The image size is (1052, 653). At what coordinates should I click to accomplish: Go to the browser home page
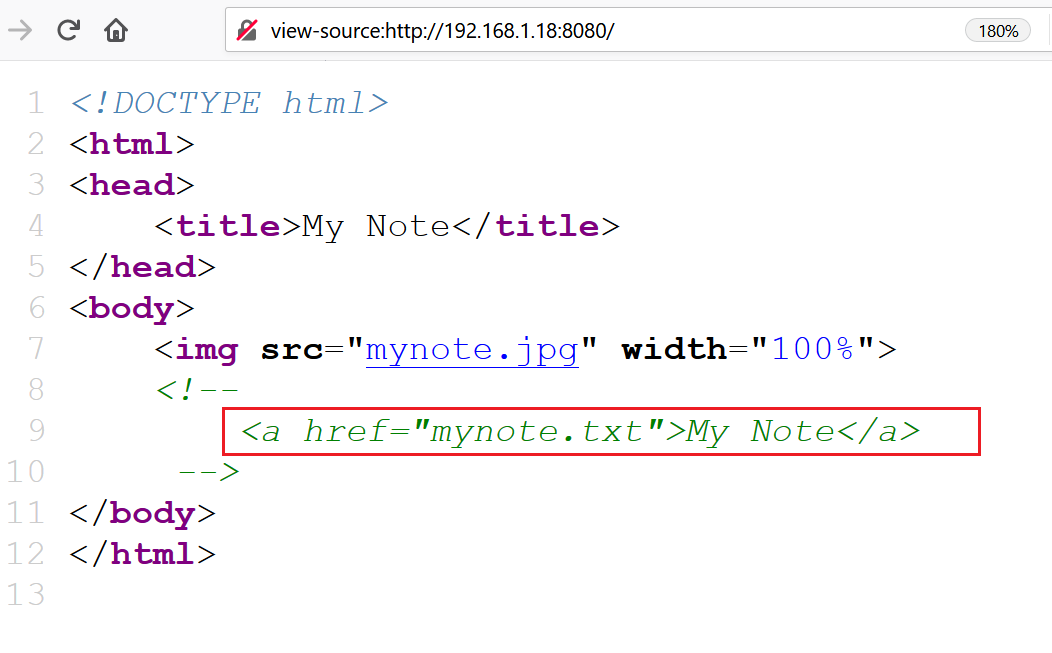[x=116, y=30]
